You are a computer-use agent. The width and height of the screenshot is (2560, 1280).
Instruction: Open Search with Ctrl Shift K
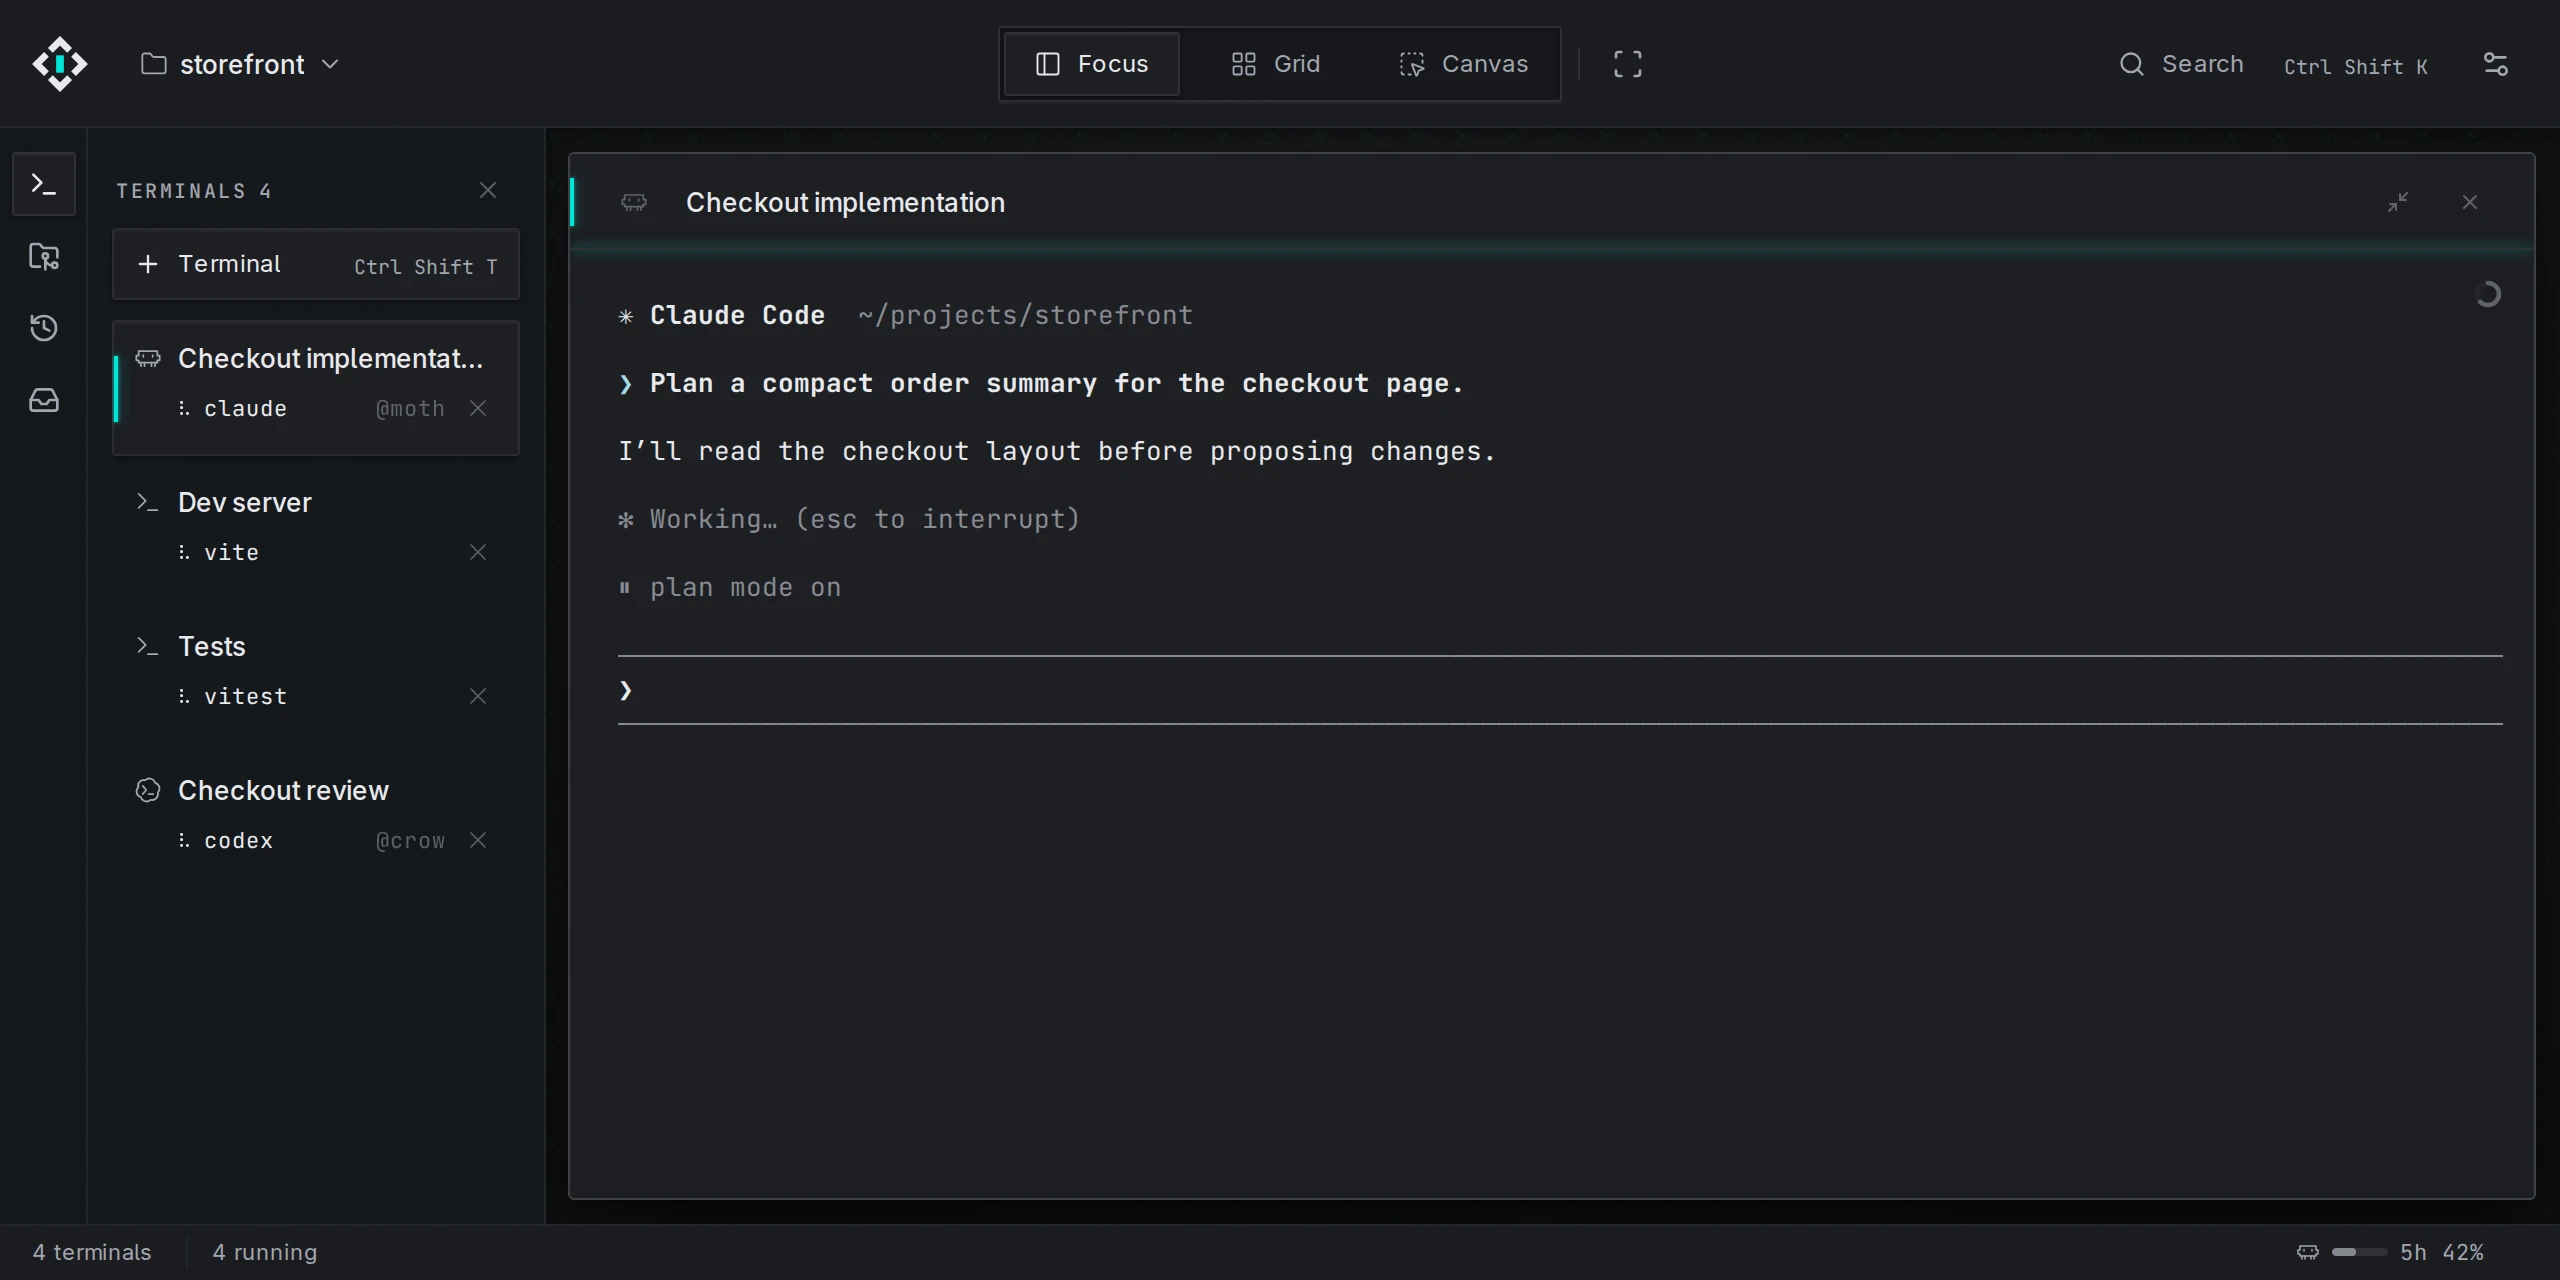(2272, 64)
